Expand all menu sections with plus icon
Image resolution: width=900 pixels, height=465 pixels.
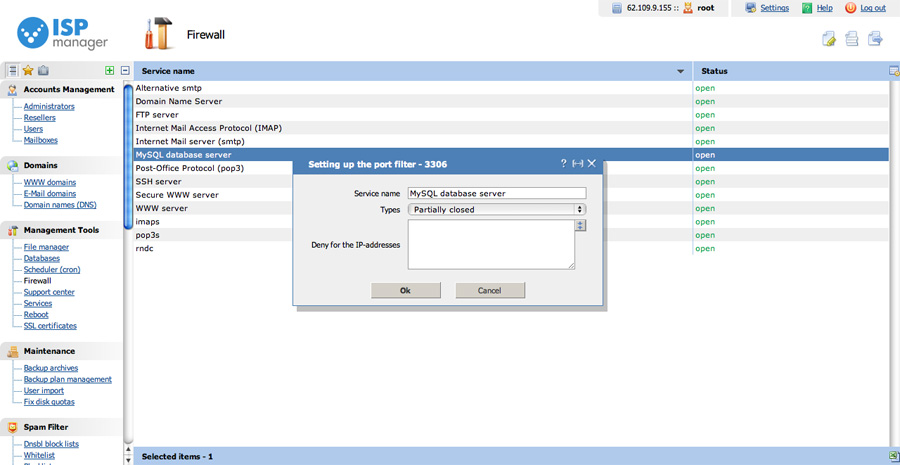(110, 71)
